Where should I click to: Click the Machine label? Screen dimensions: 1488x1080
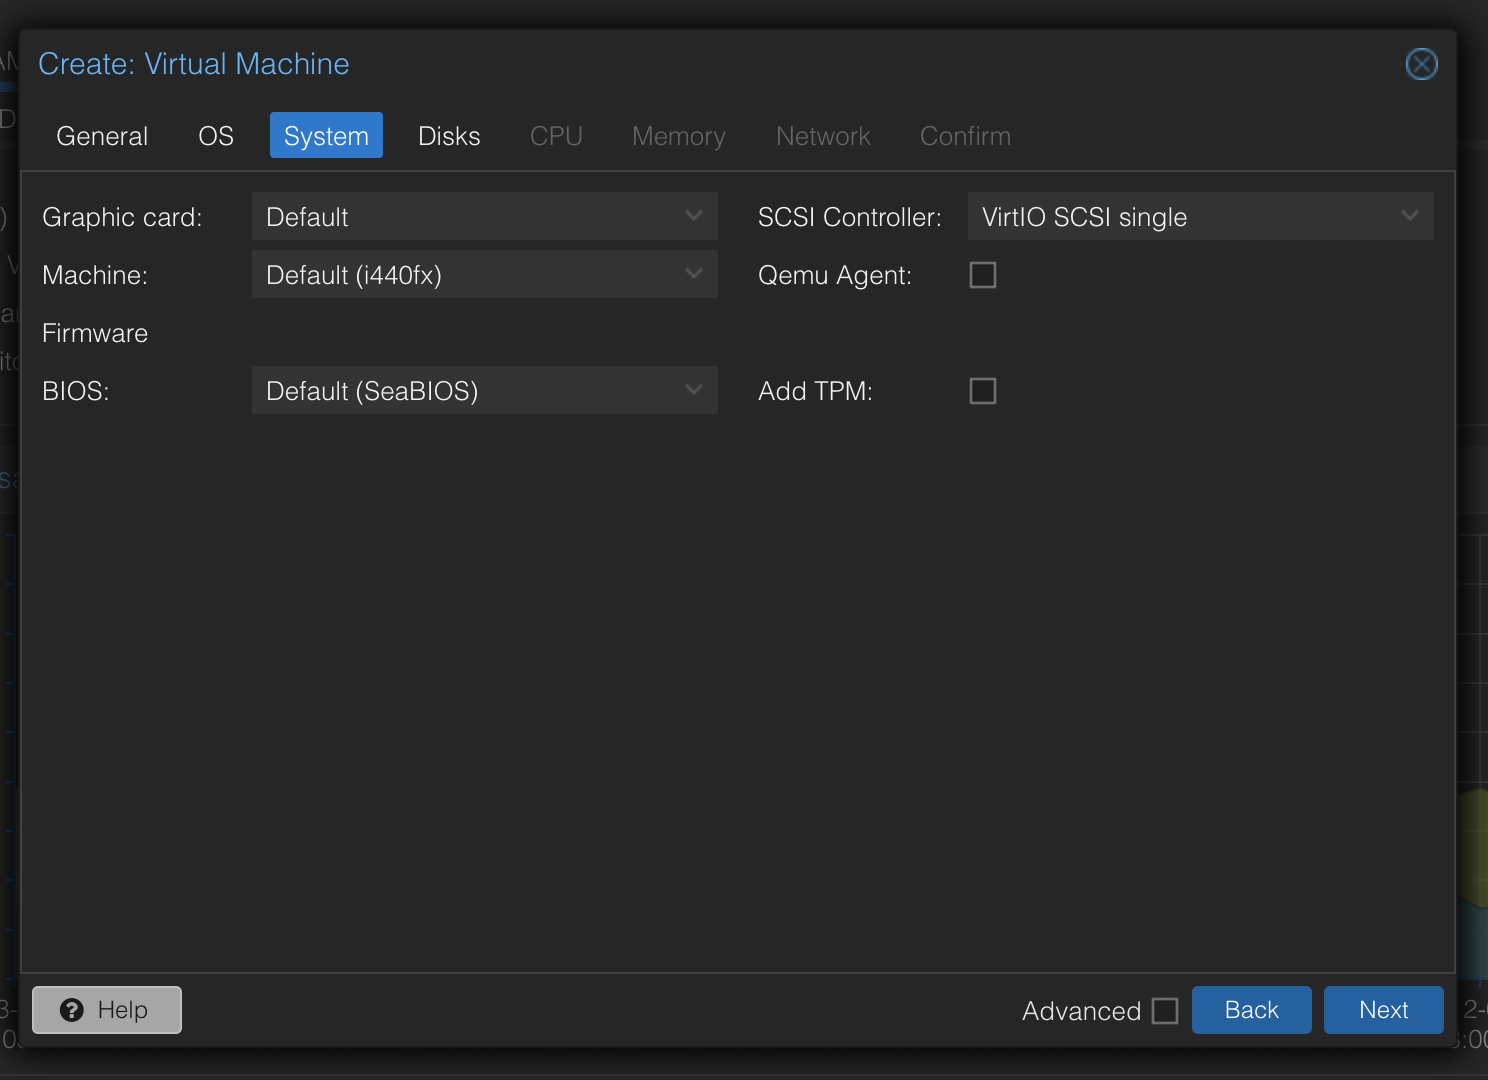95,275
